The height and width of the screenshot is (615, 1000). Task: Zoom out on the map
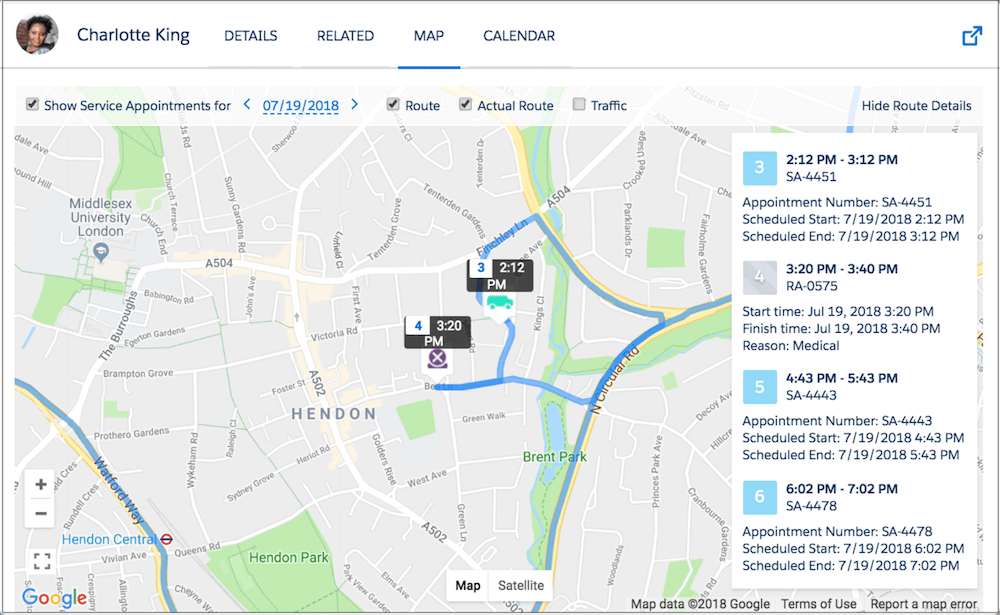pyautogui.click(x=41, y=514)
